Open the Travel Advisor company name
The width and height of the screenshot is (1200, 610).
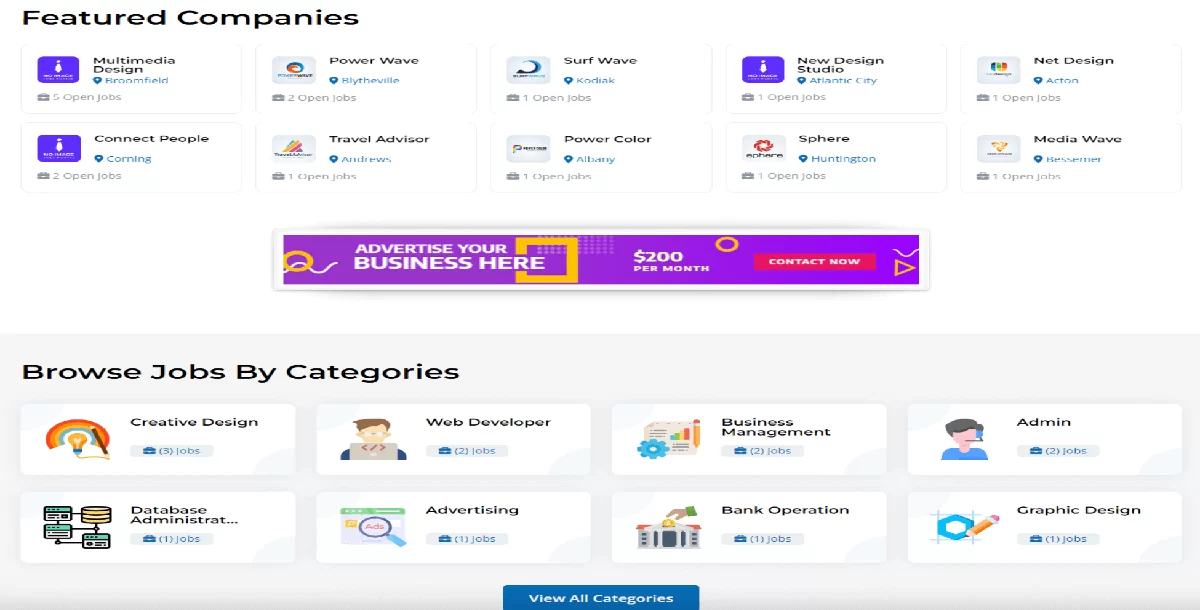[x=379, y=139]
